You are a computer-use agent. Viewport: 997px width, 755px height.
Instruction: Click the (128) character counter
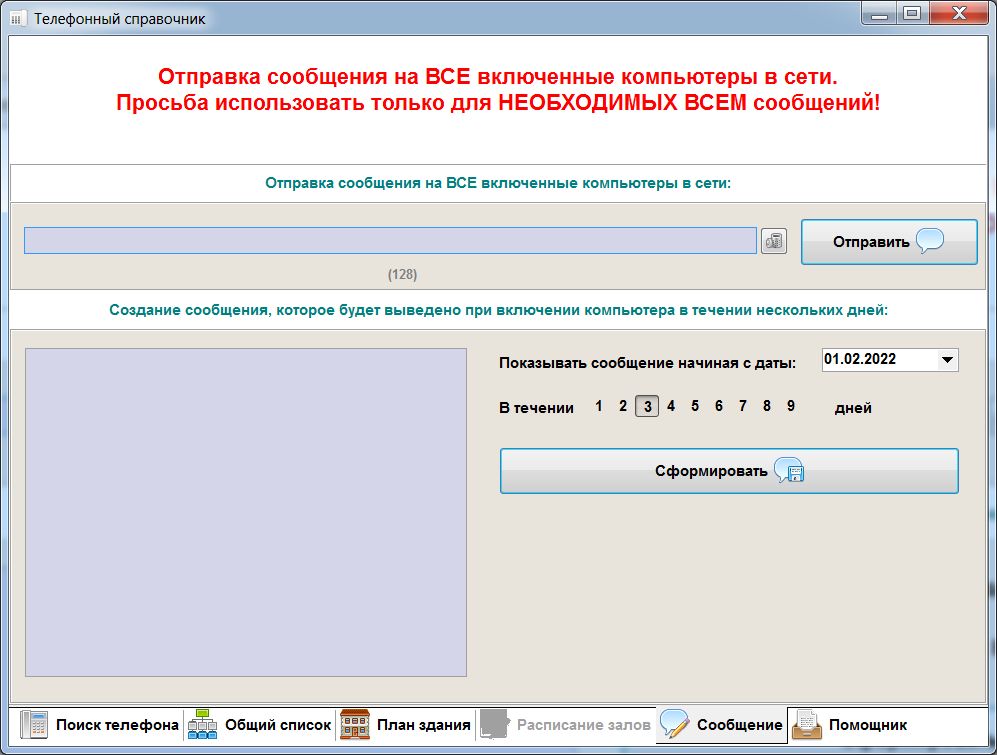point(402,274)
